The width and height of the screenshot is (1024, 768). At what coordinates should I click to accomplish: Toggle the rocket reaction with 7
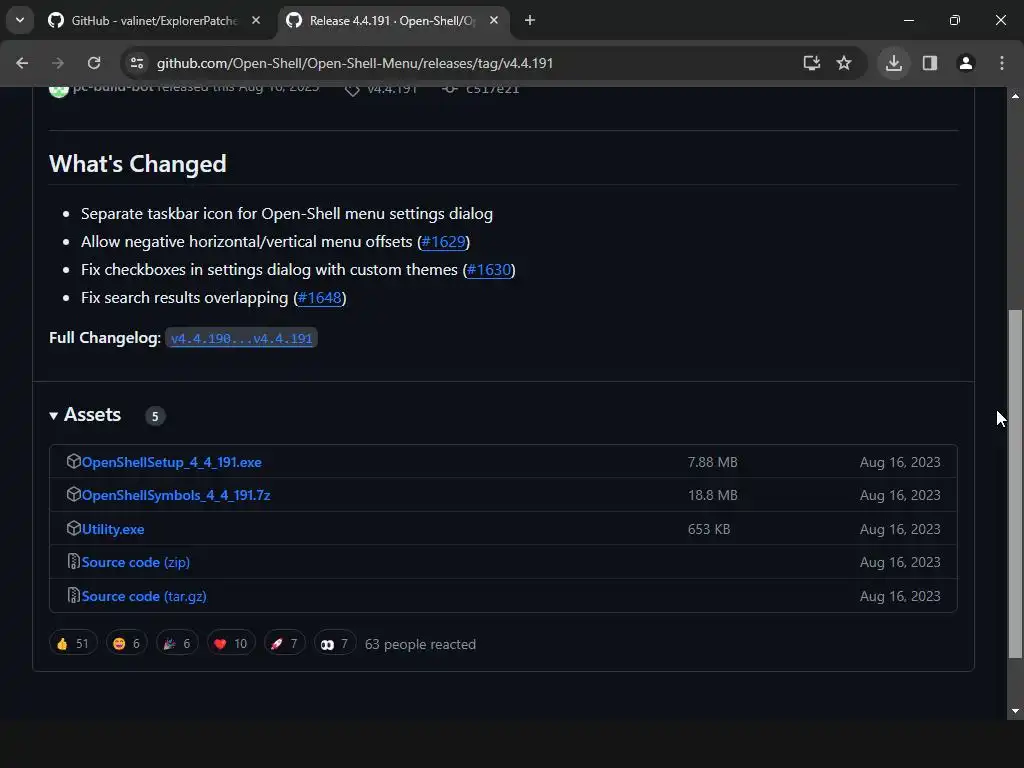(285, 644)
